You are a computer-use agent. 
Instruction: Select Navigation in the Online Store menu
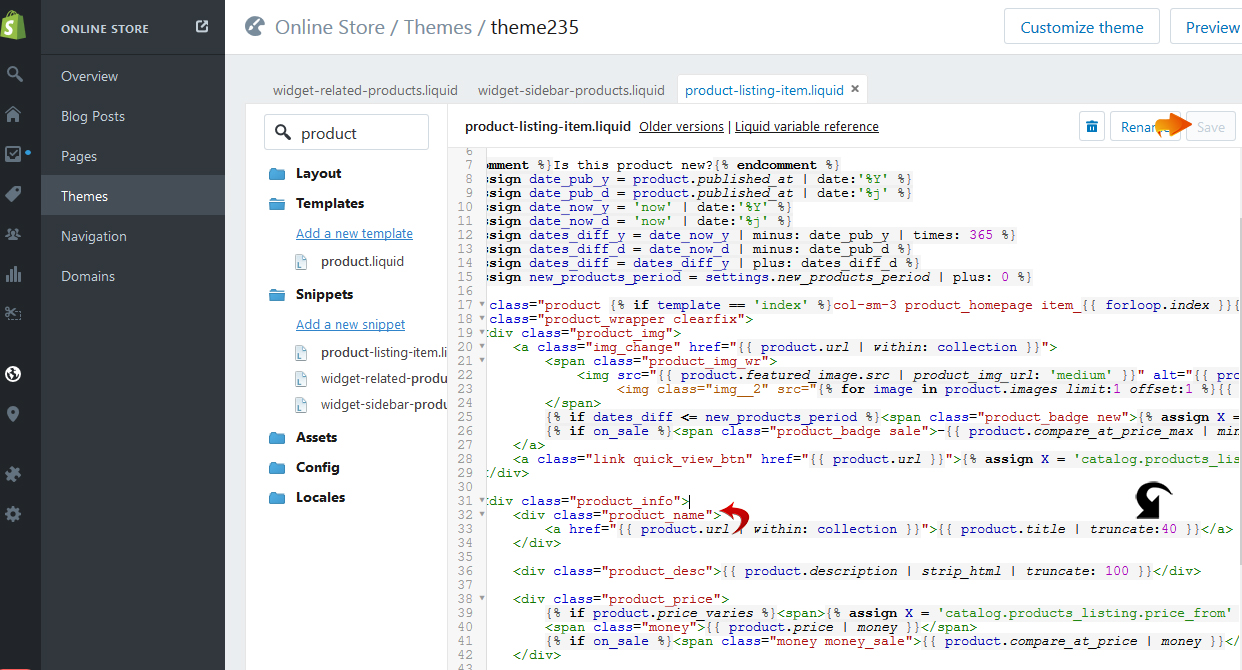click(94, 236)
